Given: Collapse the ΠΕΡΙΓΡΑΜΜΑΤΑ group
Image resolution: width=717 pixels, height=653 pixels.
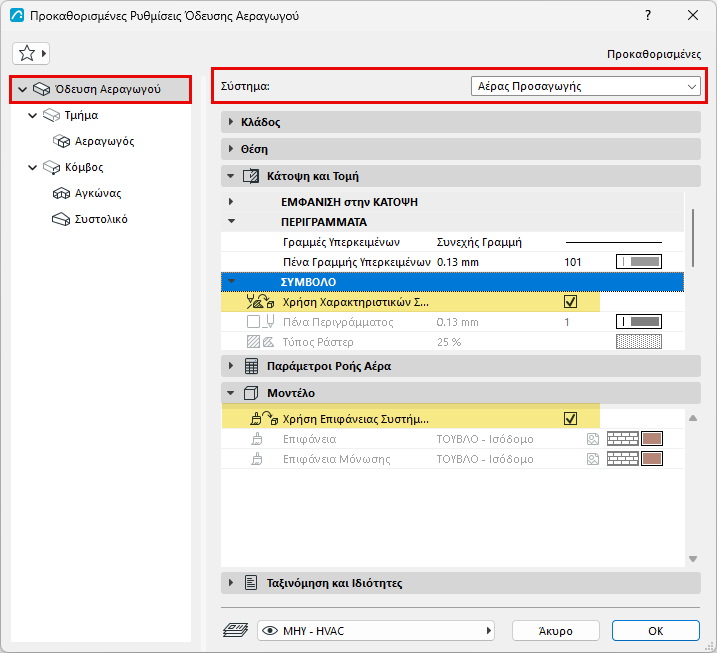Looking at the screenshot, I should (x=231, y=221).
